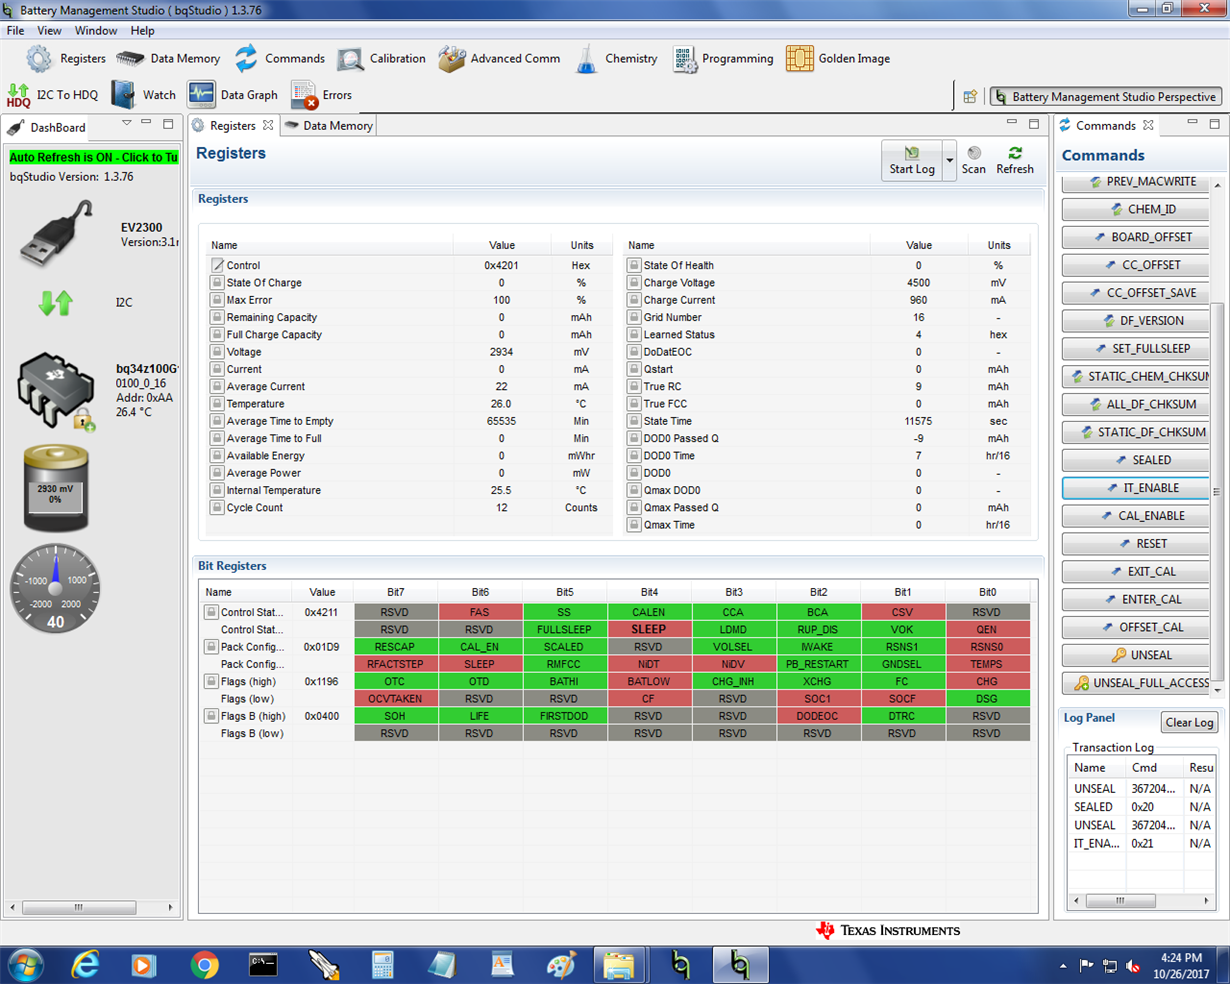Image resolution: width=1230 pixels, height=984 pixels.
Task: Toggle lock for Control Status bit register
Action: [x=211, y=612]
